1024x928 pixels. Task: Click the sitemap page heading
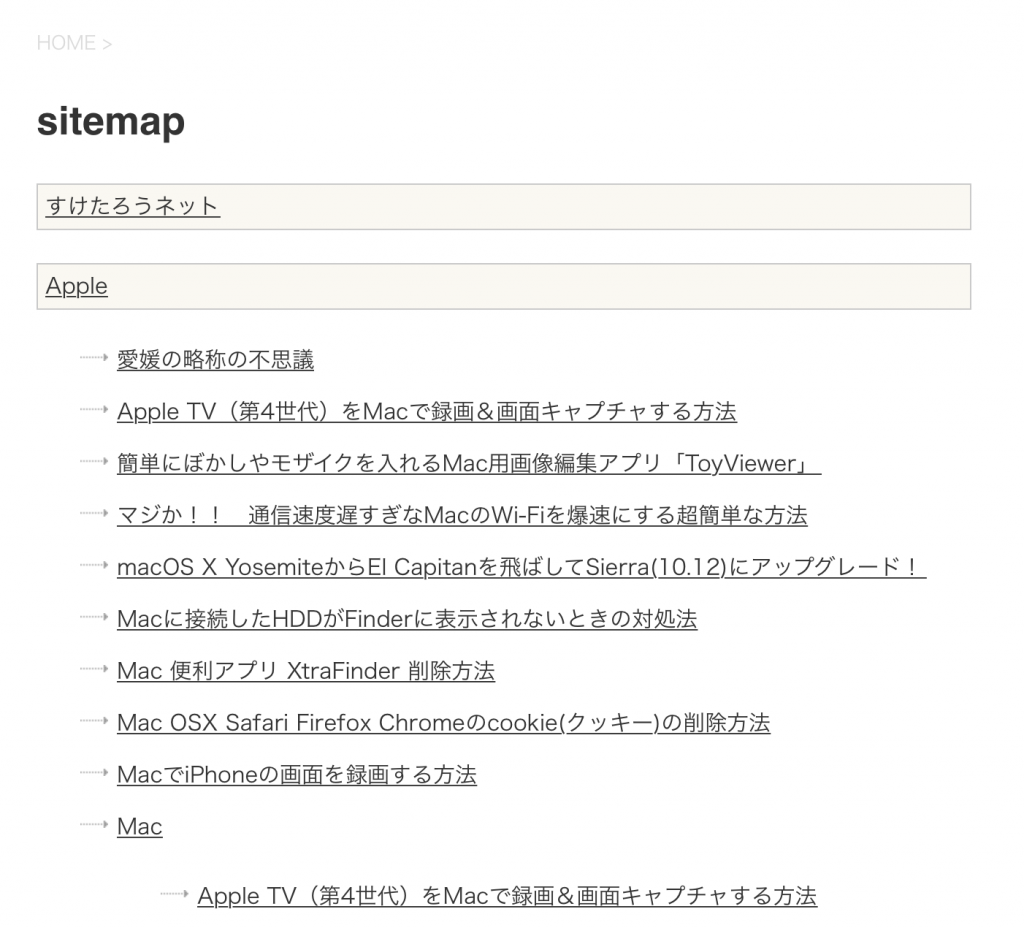111,122
